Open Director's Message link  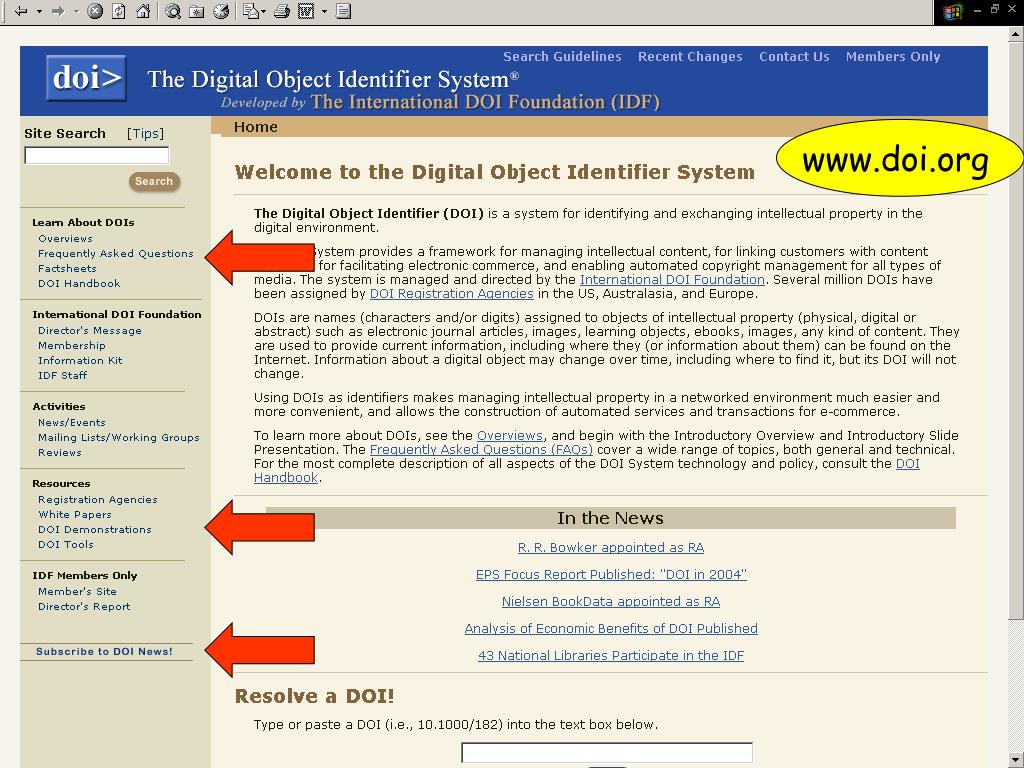point(89,330)
